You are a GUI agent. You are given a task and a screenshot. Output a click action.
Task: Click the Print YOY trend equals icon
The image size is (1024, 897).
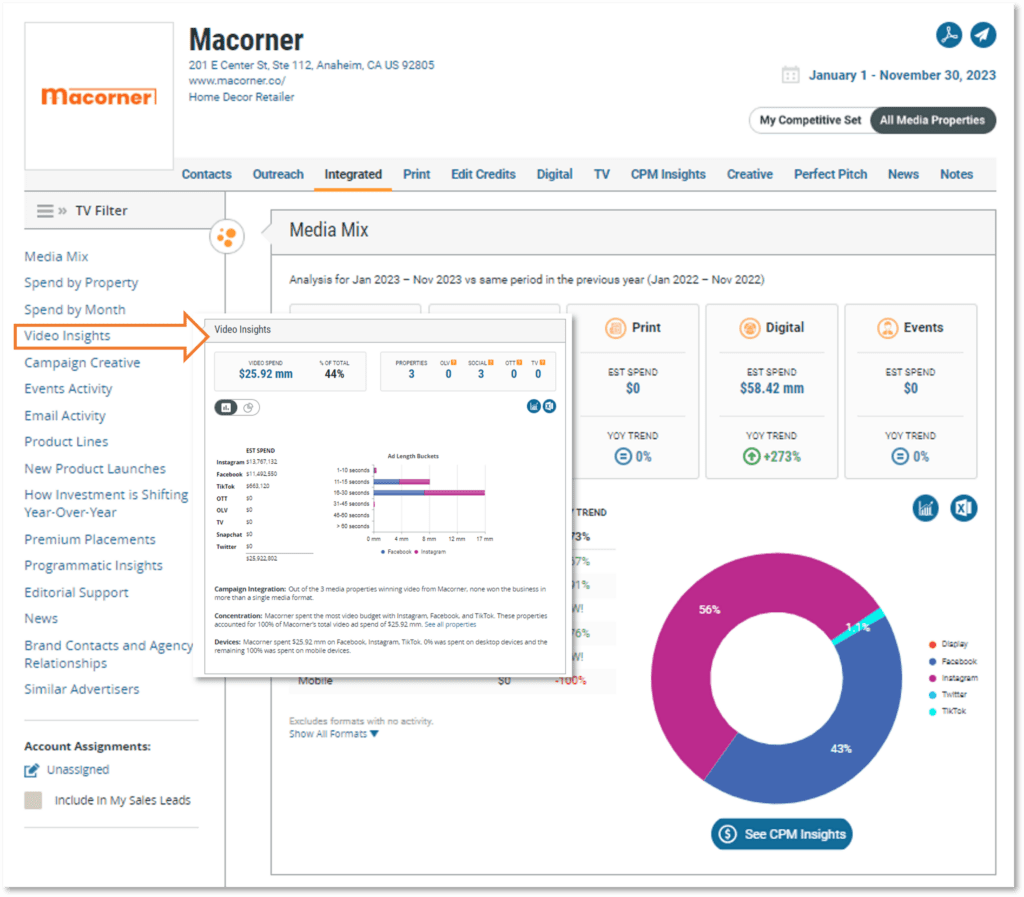[623, 456]
